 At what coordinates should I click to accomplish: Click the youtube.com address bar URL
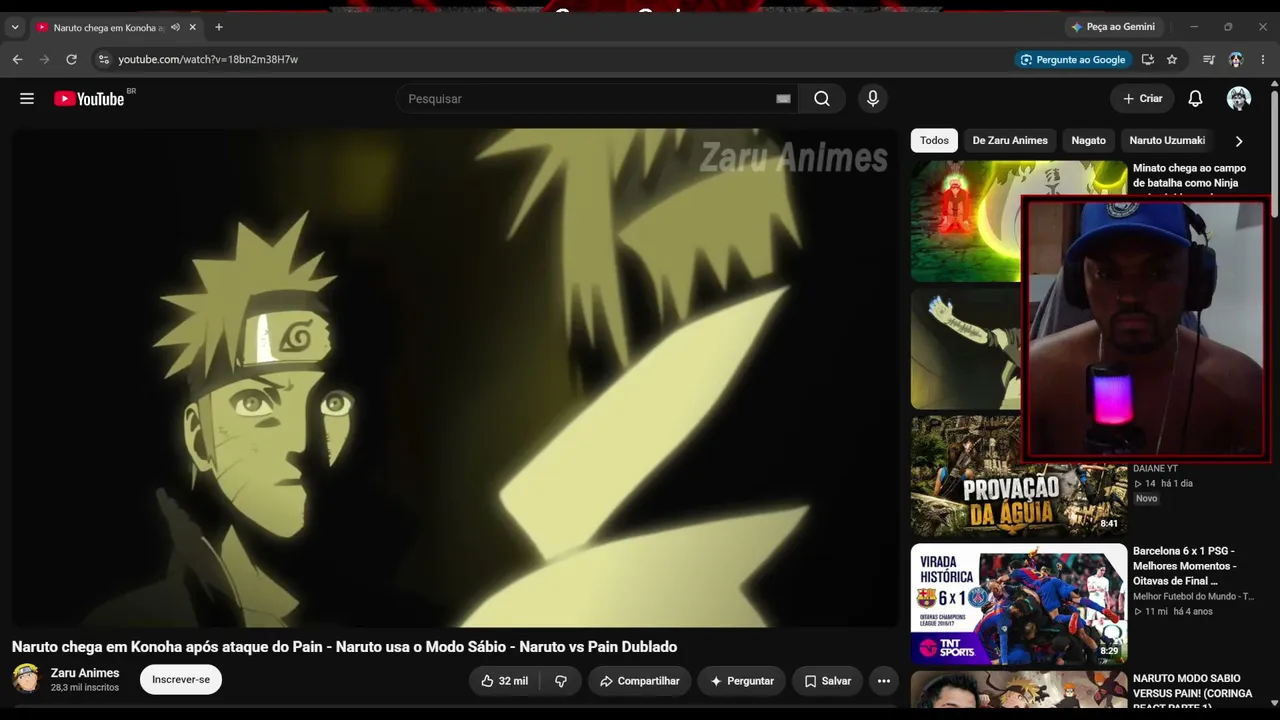pos(208,60)
